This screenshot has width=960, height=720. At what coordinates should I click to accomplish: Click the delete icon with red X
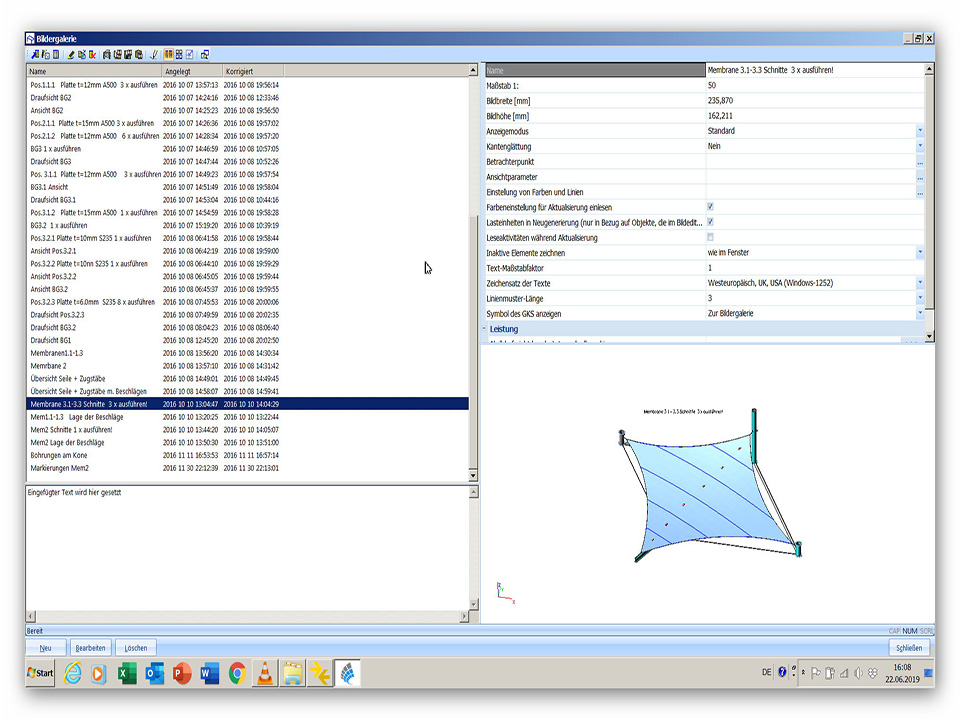click(93, 54)
